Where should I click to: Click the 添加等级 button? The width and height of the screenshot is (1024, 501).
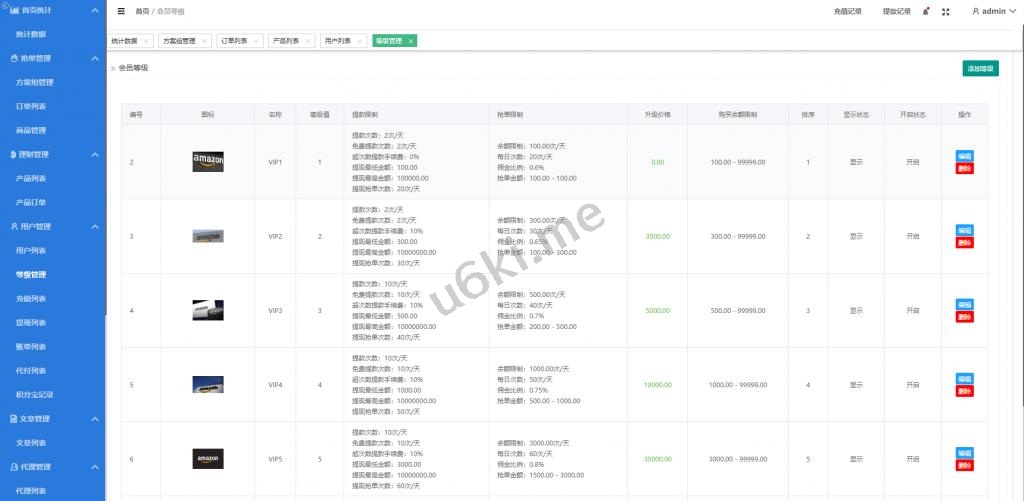pyautogui.click(x=980, y=68)
